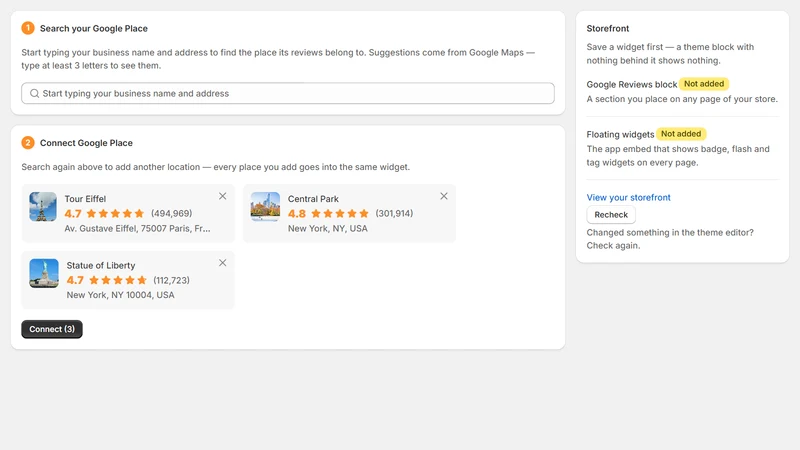Screen dimensions: 800x450
Task: Click the Central Park place name
Action: (x=313, y=199)
